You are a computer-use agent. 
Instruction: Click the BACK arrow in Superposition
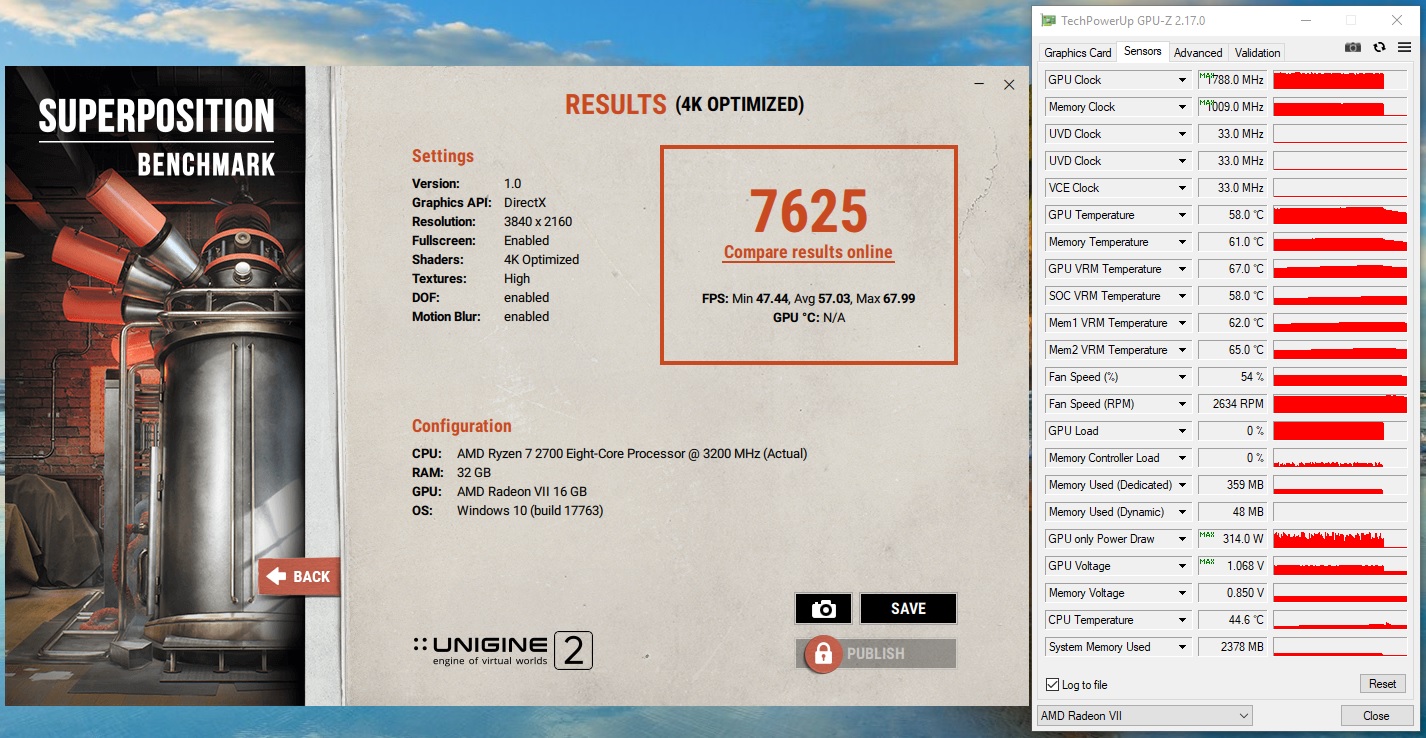pyautogui.click(x=298, y=576)
